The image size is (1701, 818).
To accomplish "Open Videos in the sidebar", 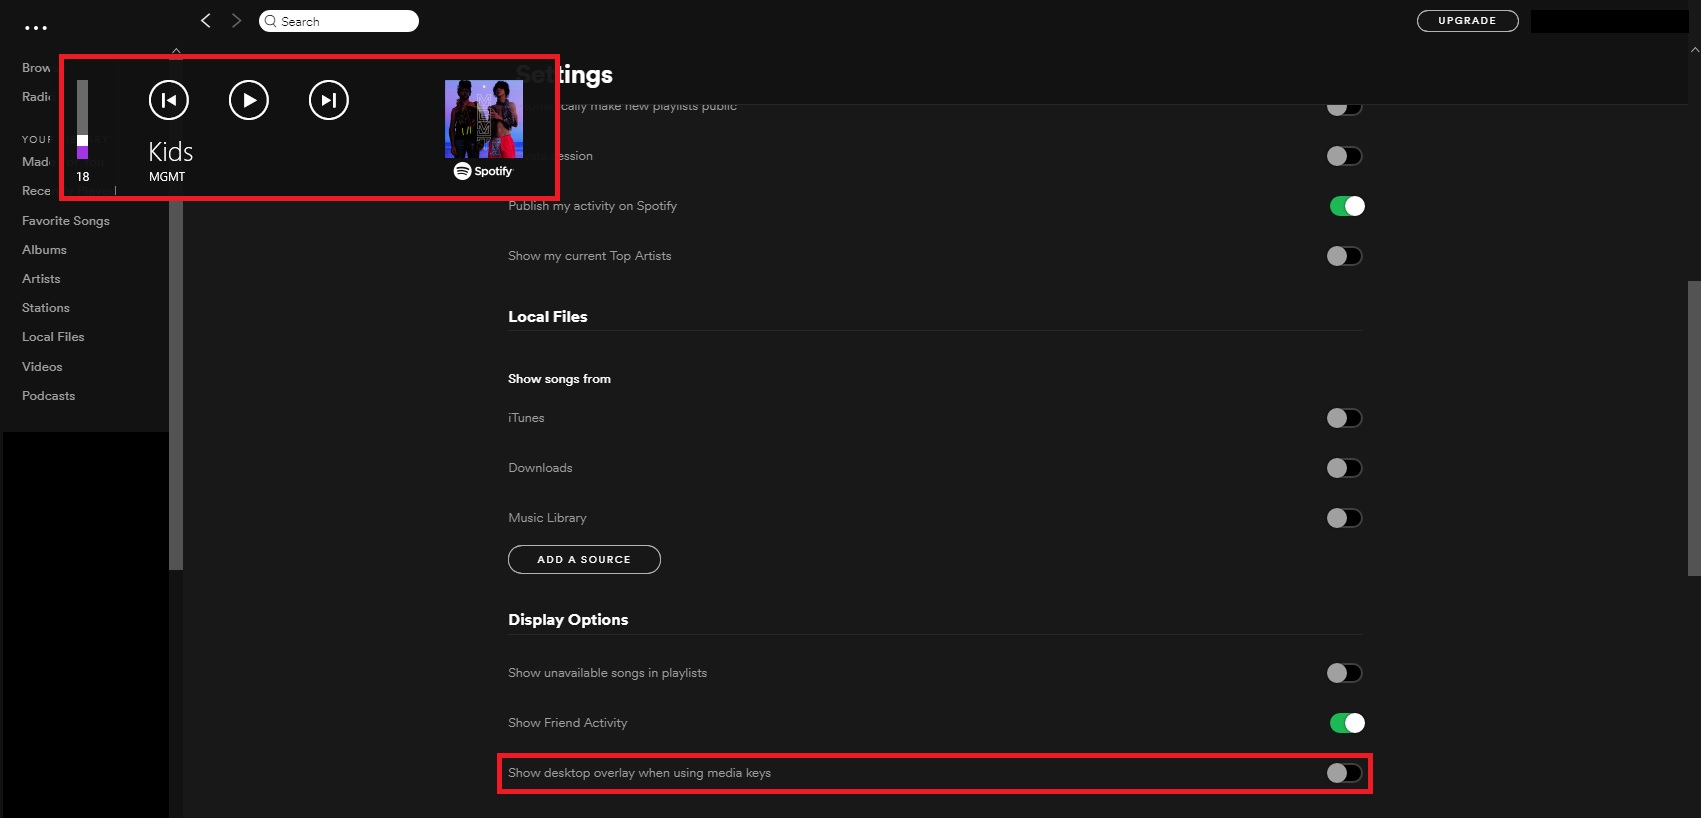I will 42,367.
